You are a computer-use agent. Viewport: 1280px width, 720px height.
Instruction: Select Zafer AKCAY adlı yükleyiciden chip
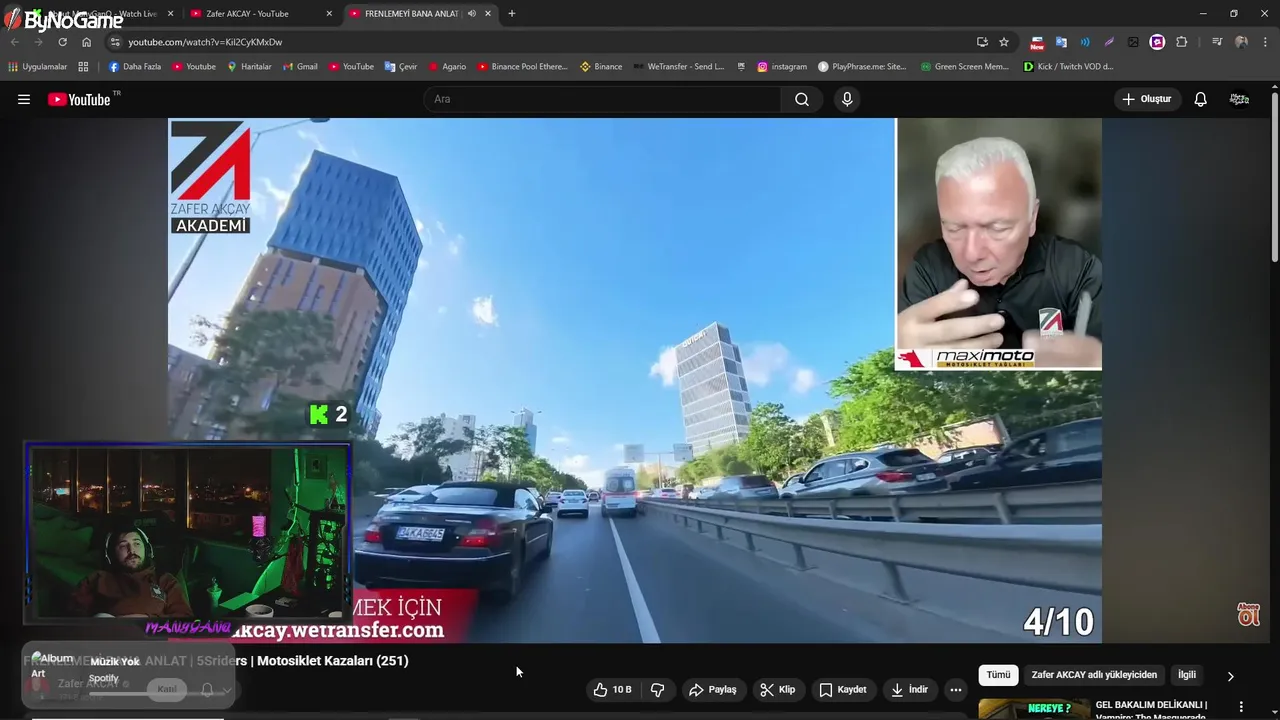tap(1094, 675)
